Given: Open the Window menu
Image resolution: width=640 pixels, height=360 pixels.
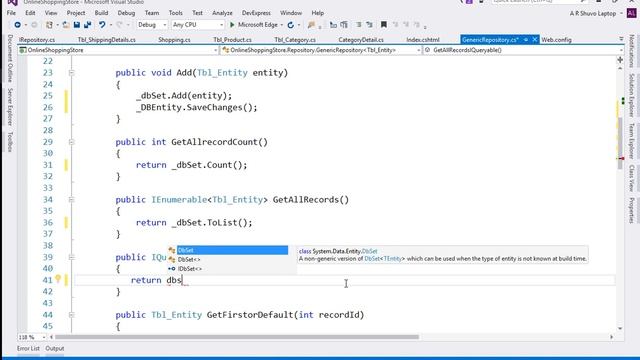Looking at the screenshot, I should tap(291, 13).
